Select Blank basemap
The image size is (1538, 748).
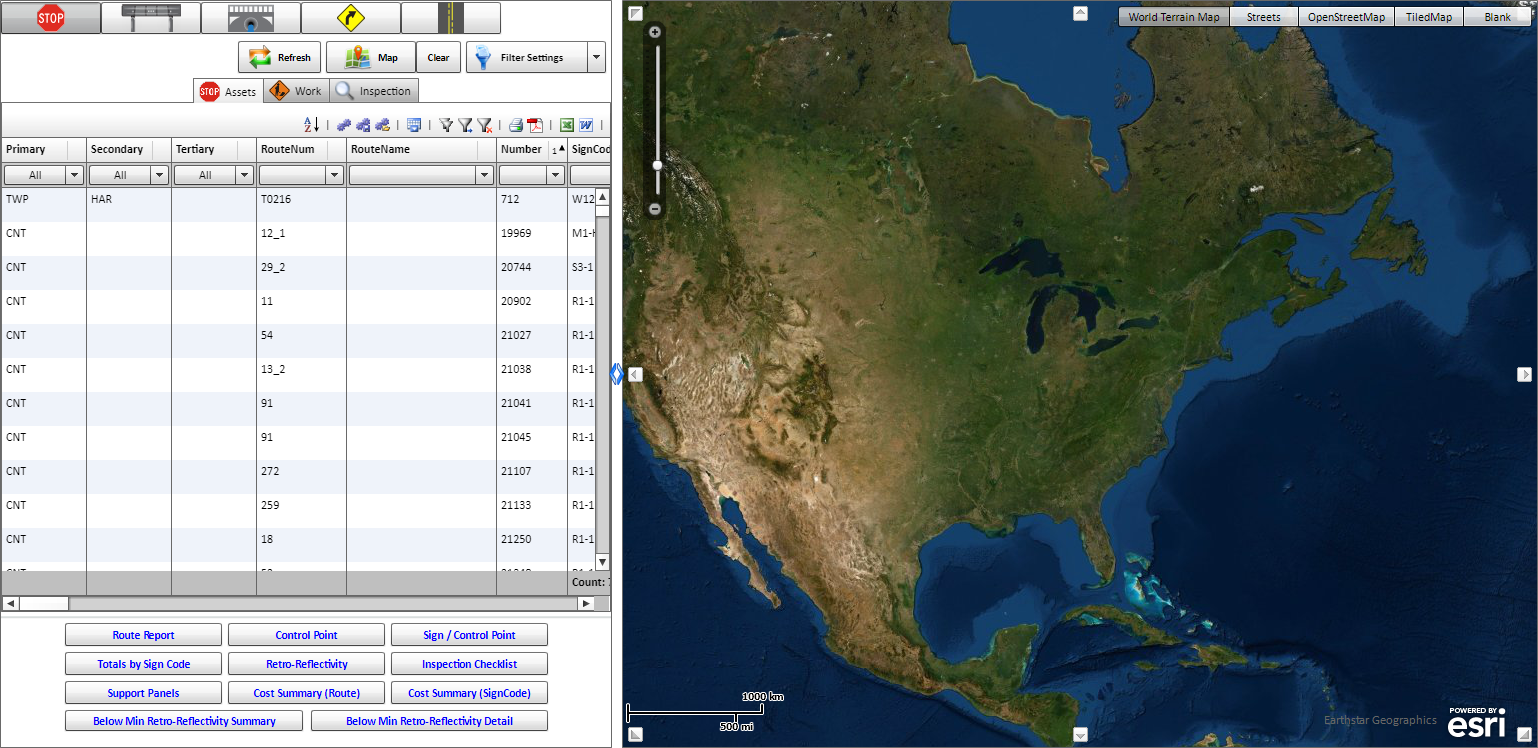[x=1497, y=17]
